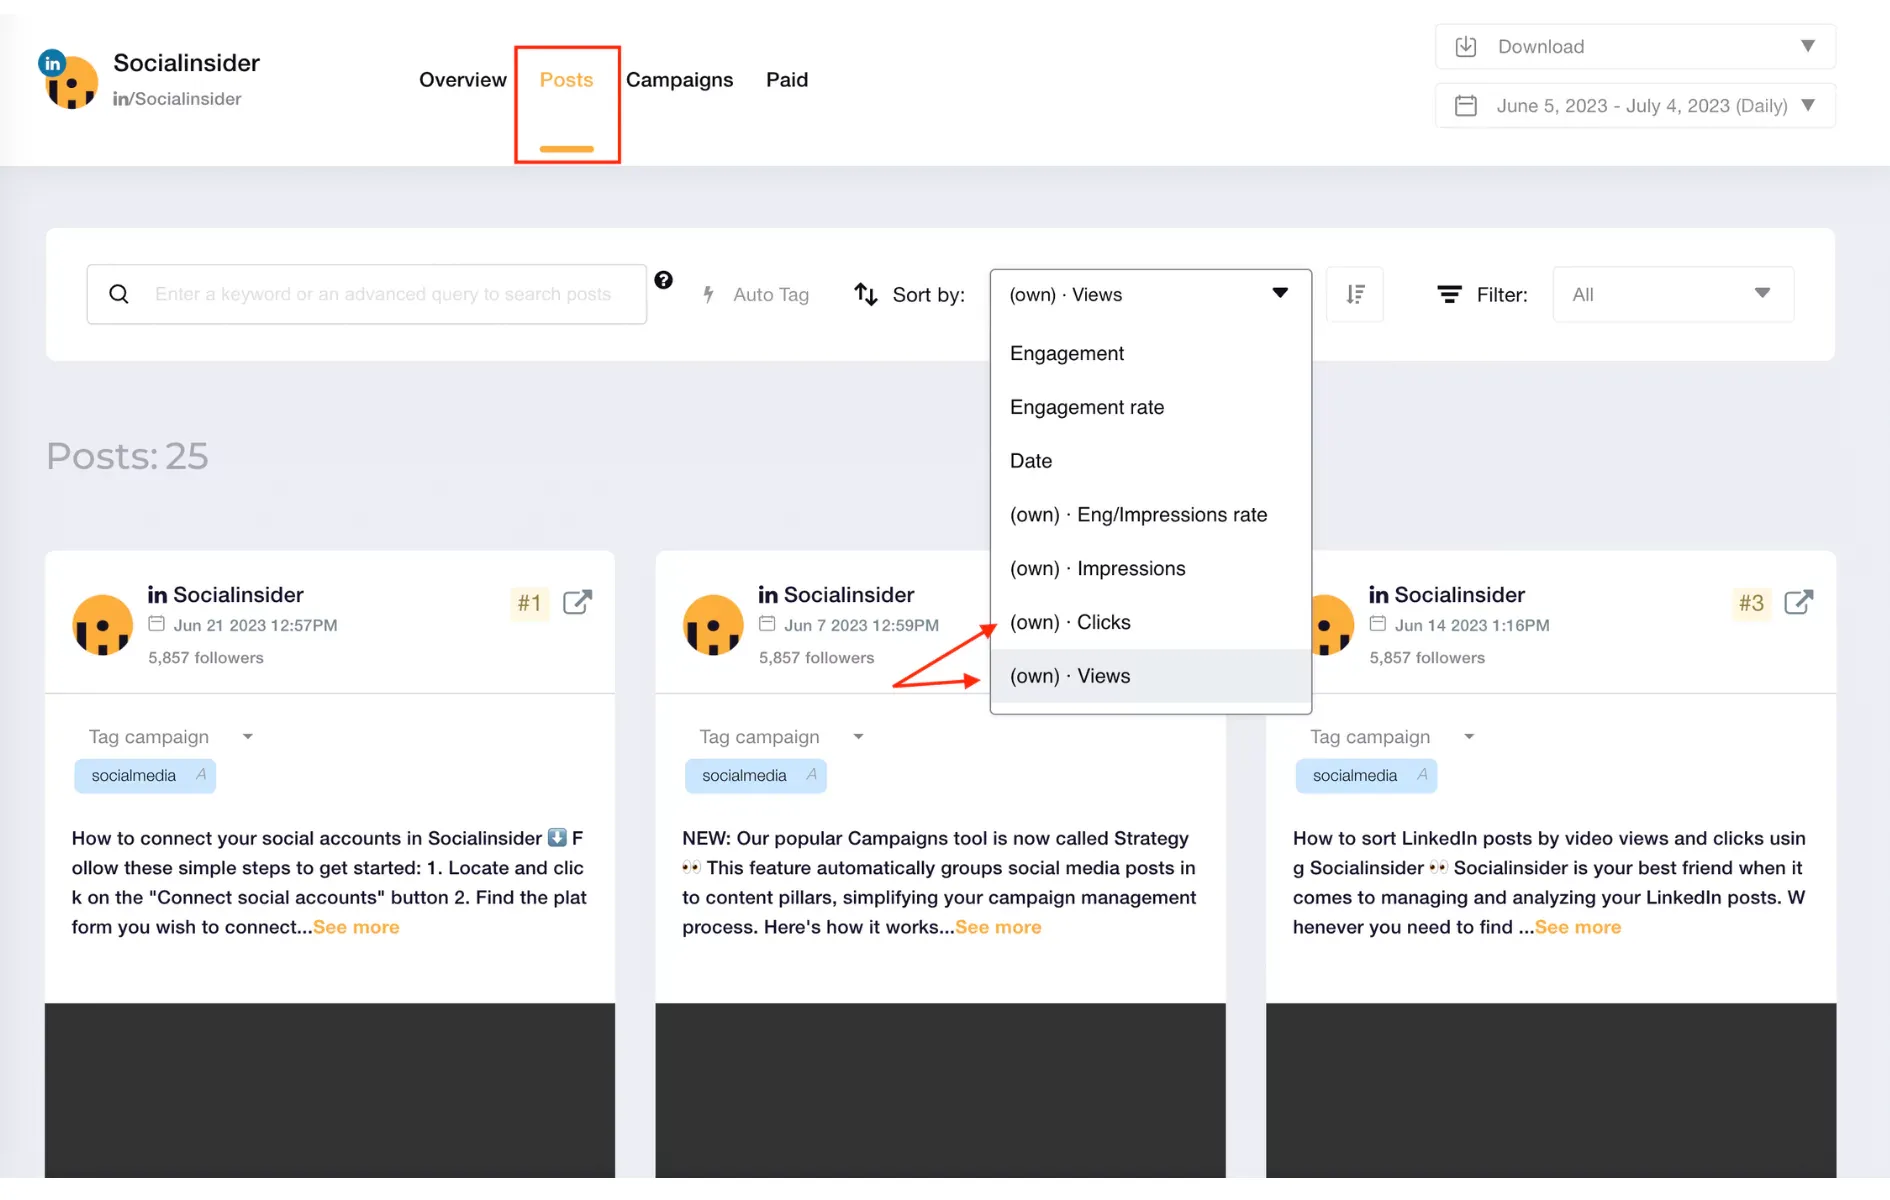Toggle the sort order direction icon

1355,295
